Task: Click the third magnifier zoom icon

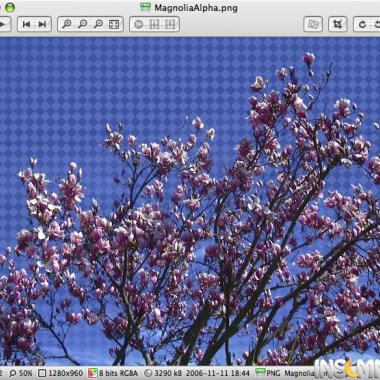Action: click(x=98, y=24)
